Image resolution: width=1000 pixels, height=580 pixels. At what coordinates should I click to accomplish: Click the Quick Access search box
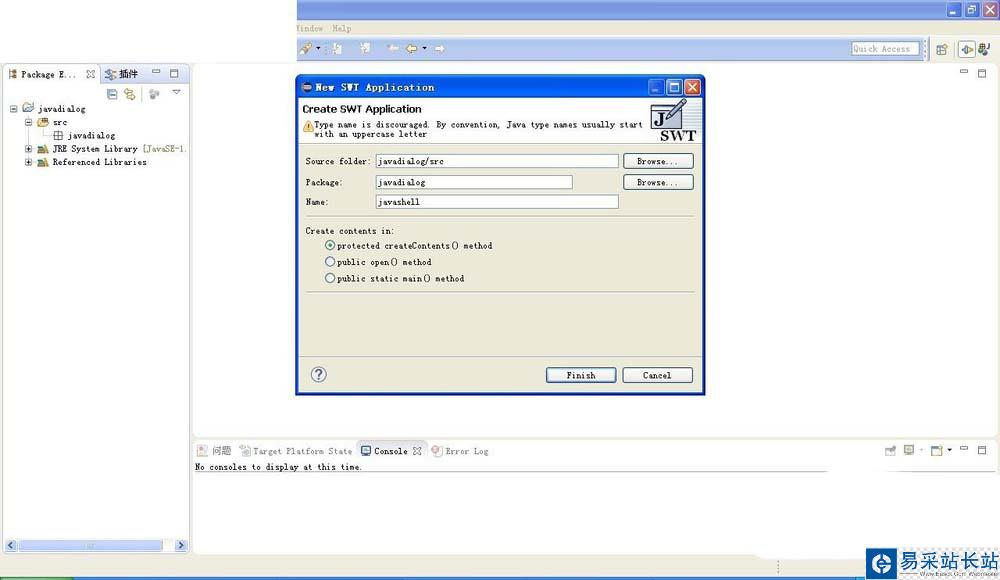tap(885, 48)
